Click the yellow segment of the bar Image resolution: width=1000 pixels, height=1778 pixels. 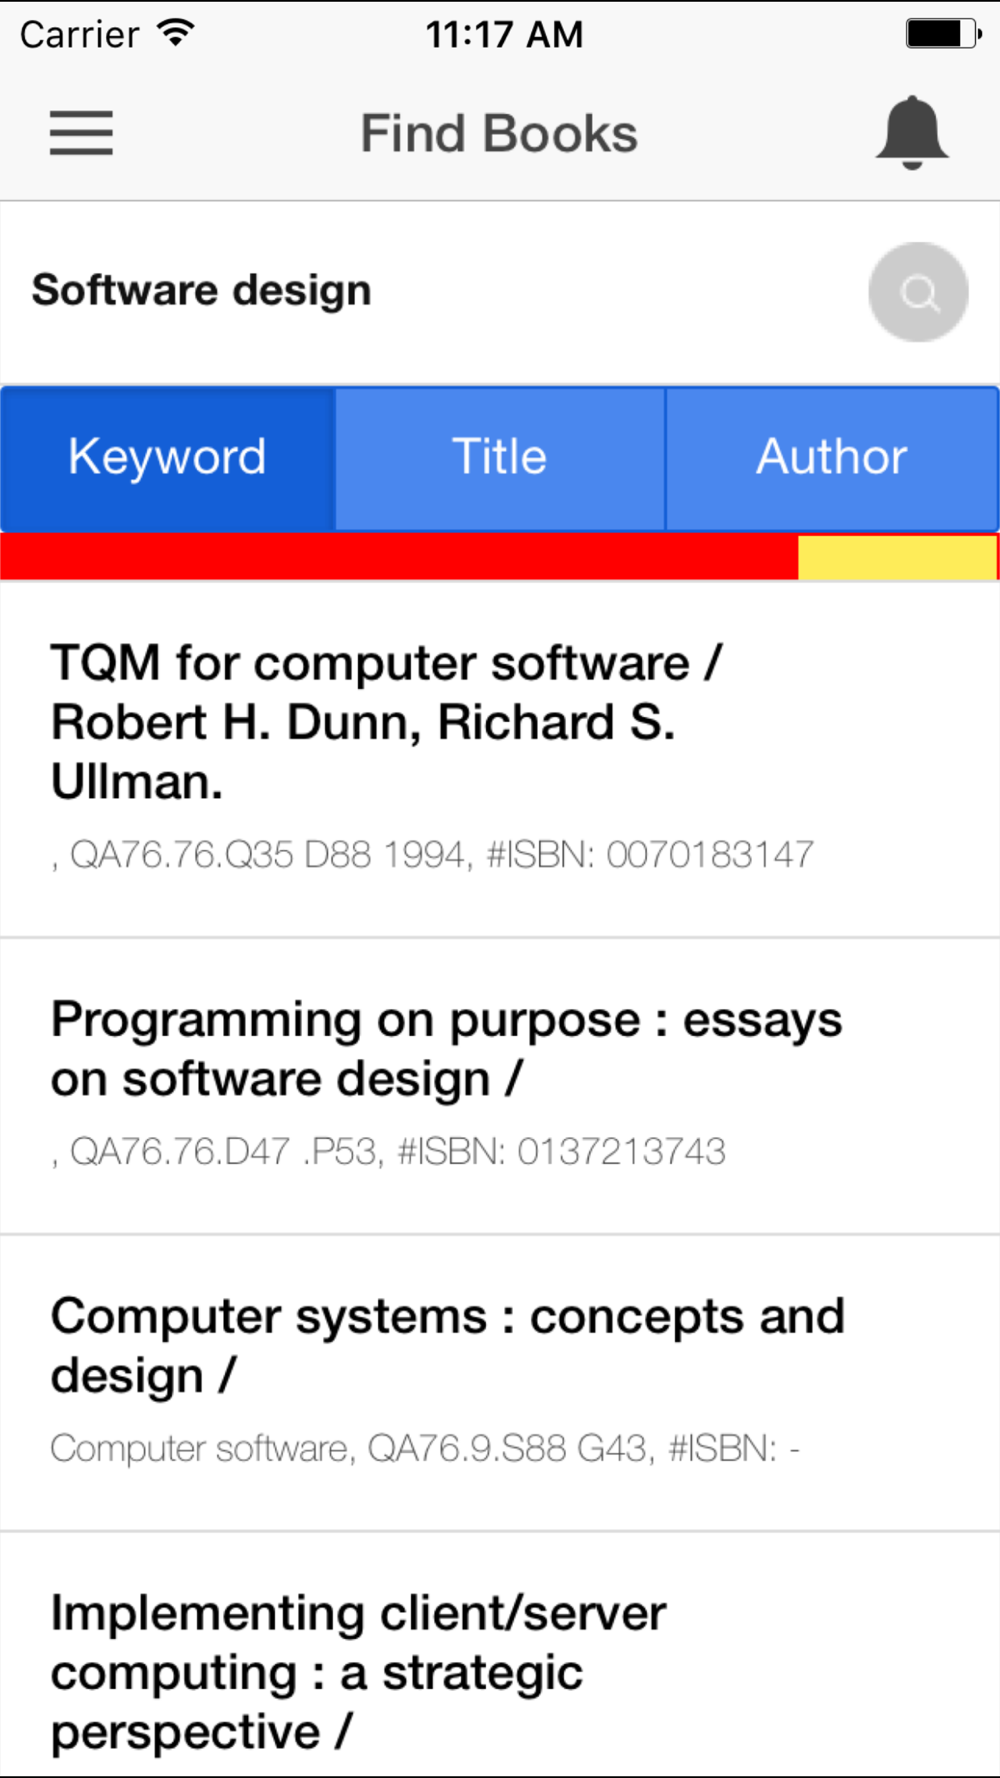(x=897, y=557)
